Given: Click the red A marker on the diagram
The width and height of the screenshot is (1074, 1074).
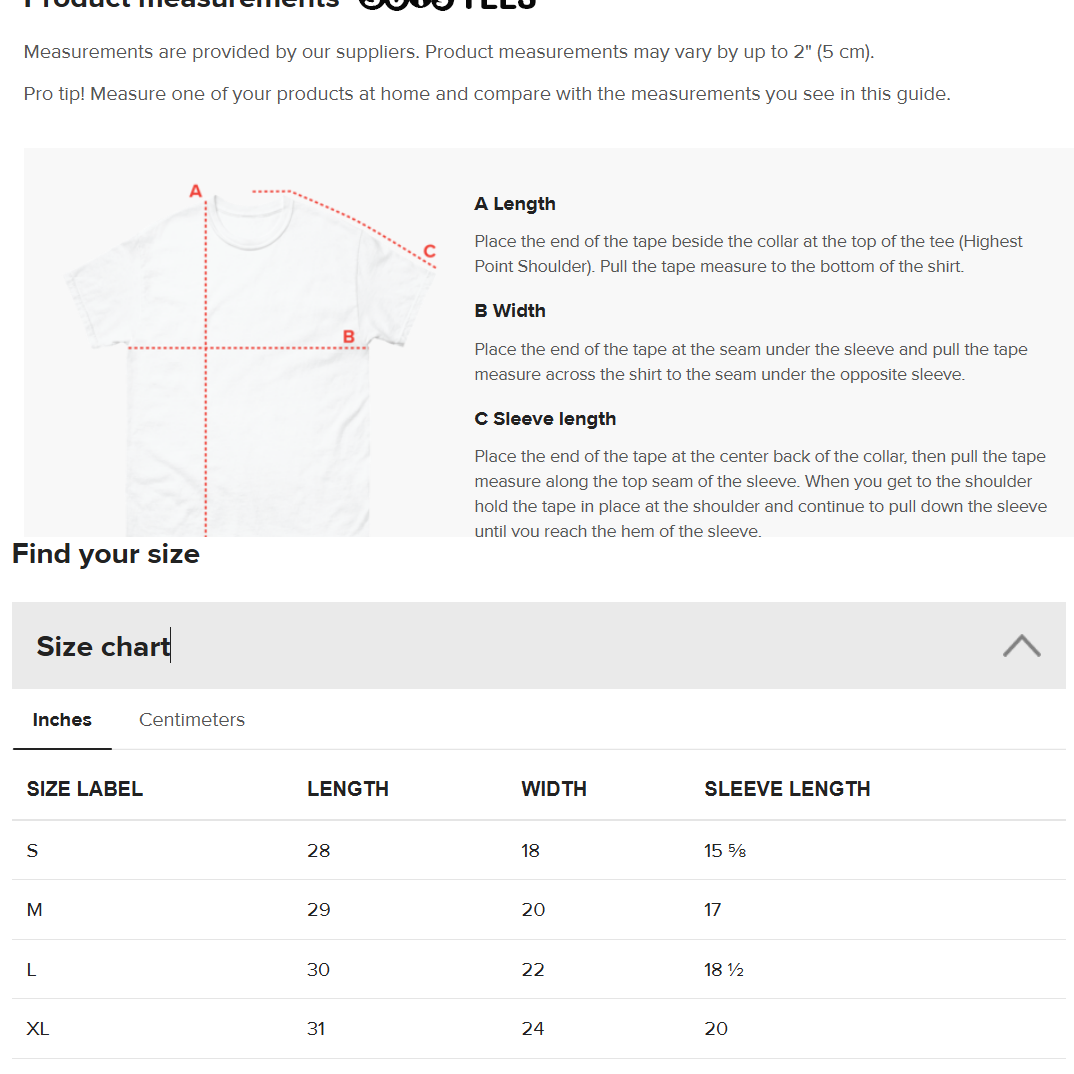Looking at the screenshot, I should click(196, 191).
